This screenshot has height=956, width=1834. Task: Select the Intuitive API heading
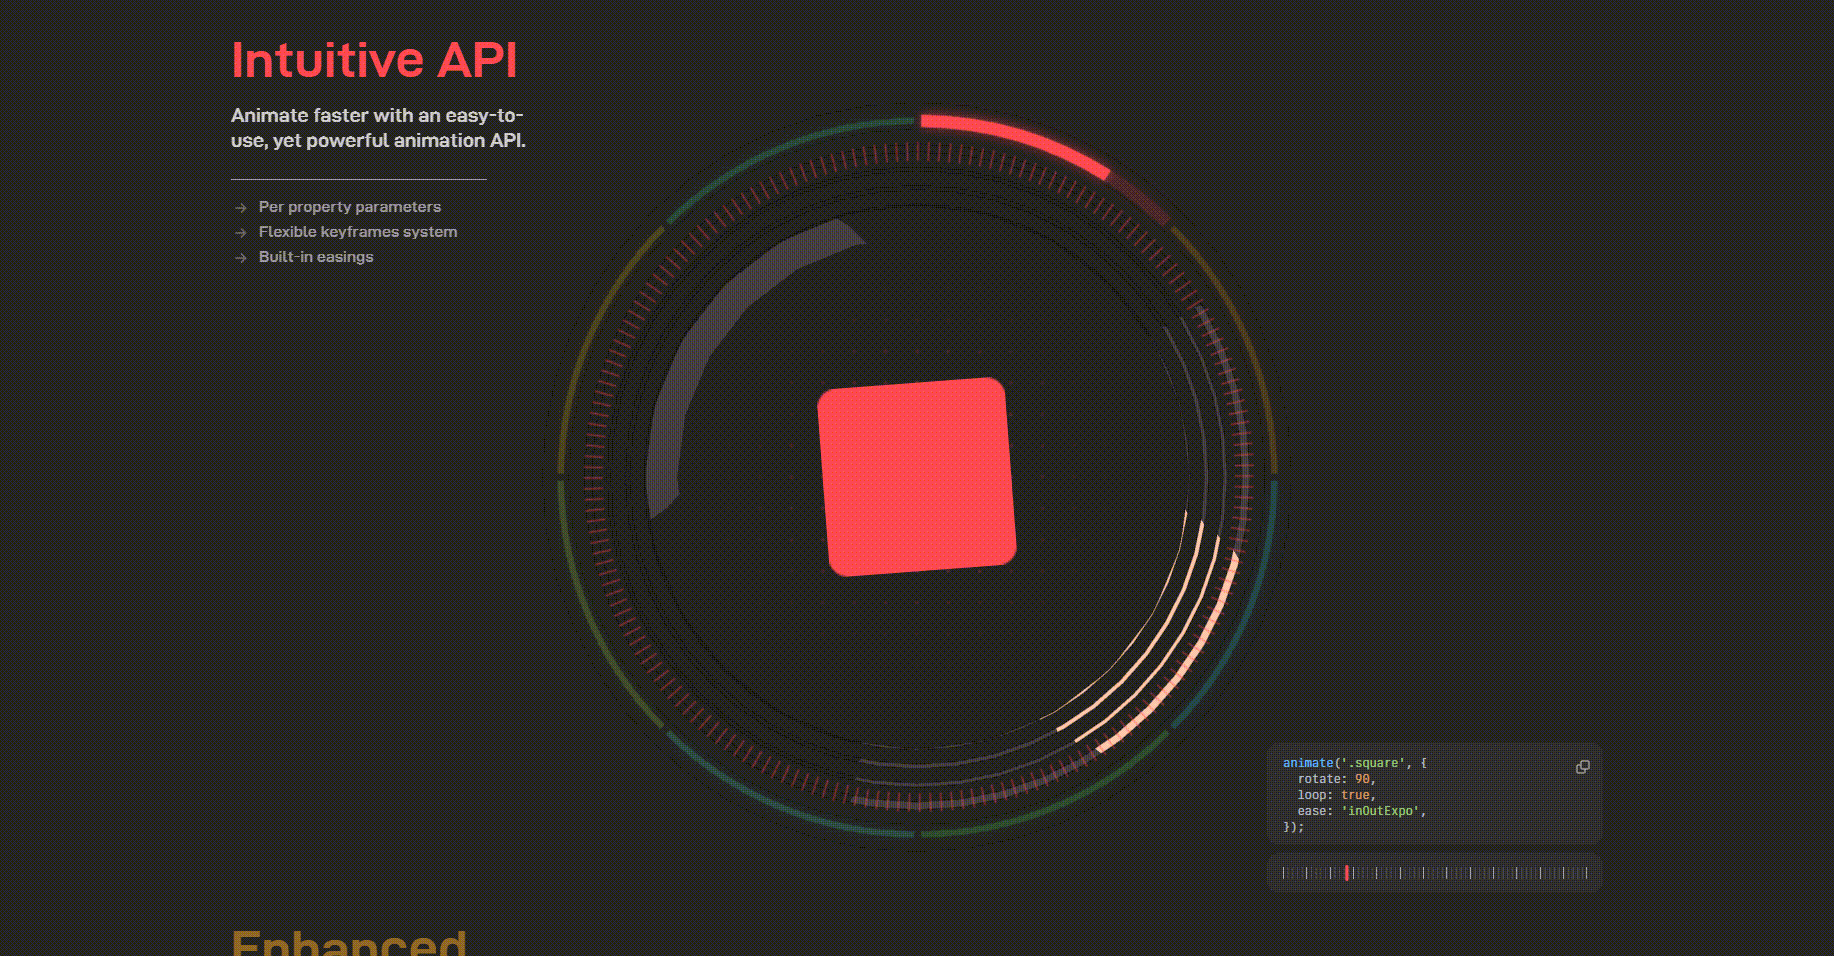(375, 59)
